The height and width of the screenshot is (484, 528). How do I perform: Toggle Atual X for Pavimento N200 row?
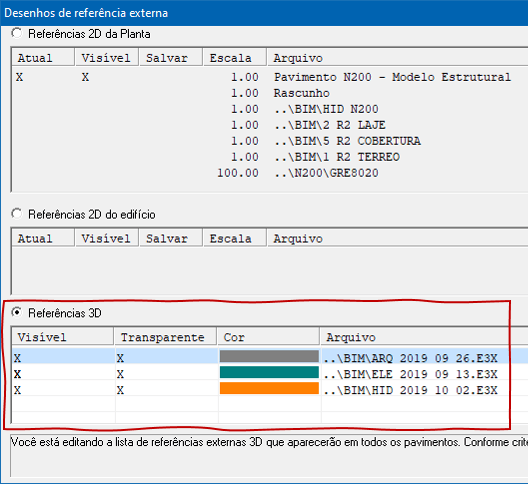click(20, 77)
